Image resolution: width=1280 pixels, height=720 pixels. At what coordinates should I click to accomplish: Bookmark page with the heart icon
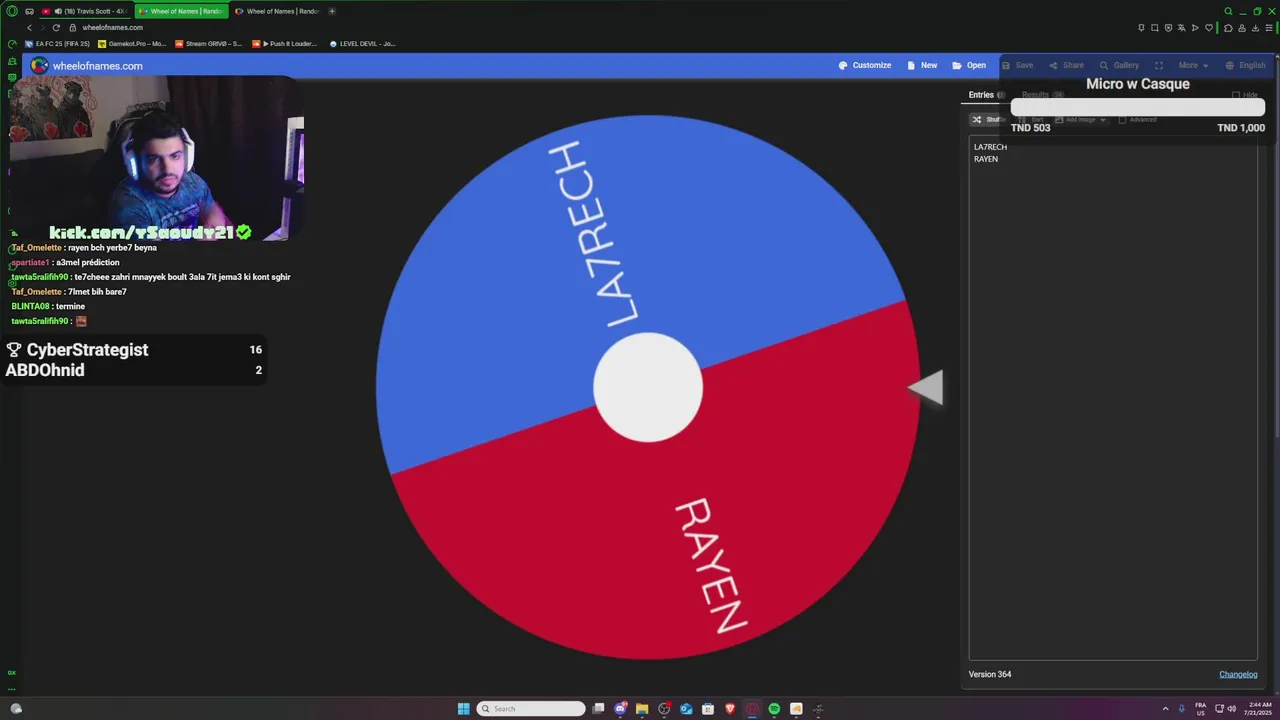point(1209,27)
